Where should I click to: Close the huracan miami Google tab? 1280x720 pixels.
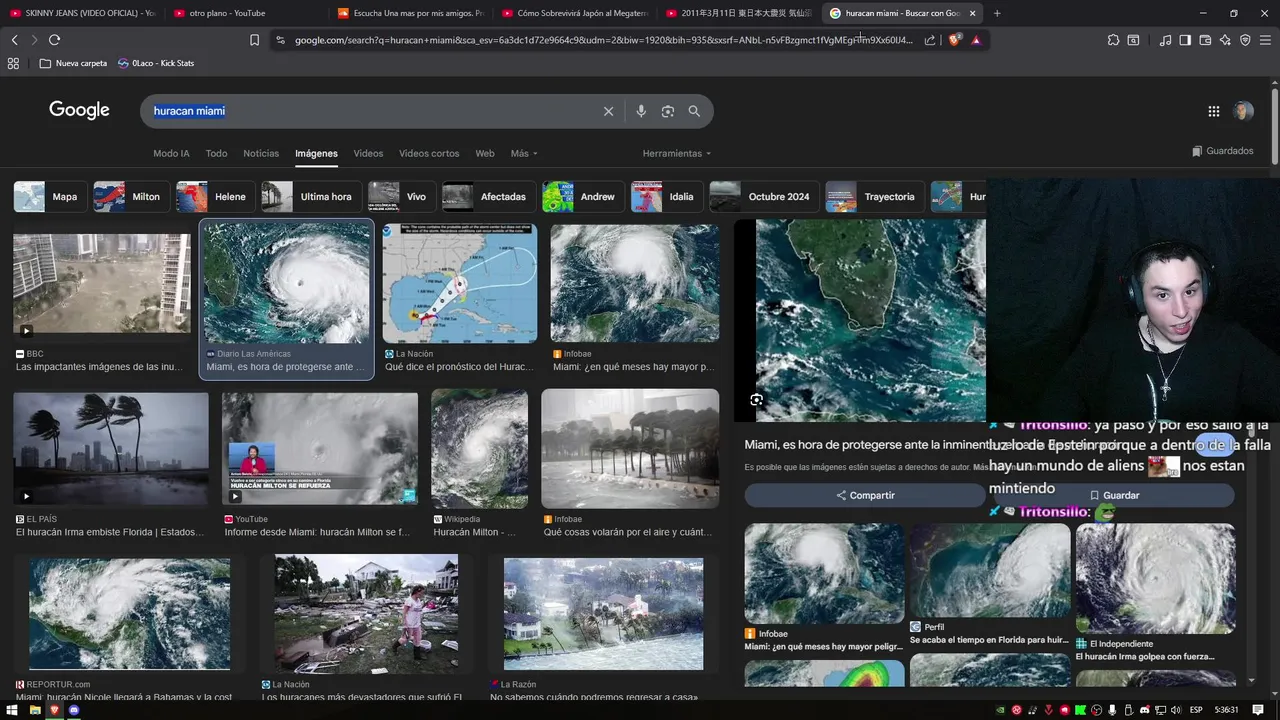[x=973, y=13]
